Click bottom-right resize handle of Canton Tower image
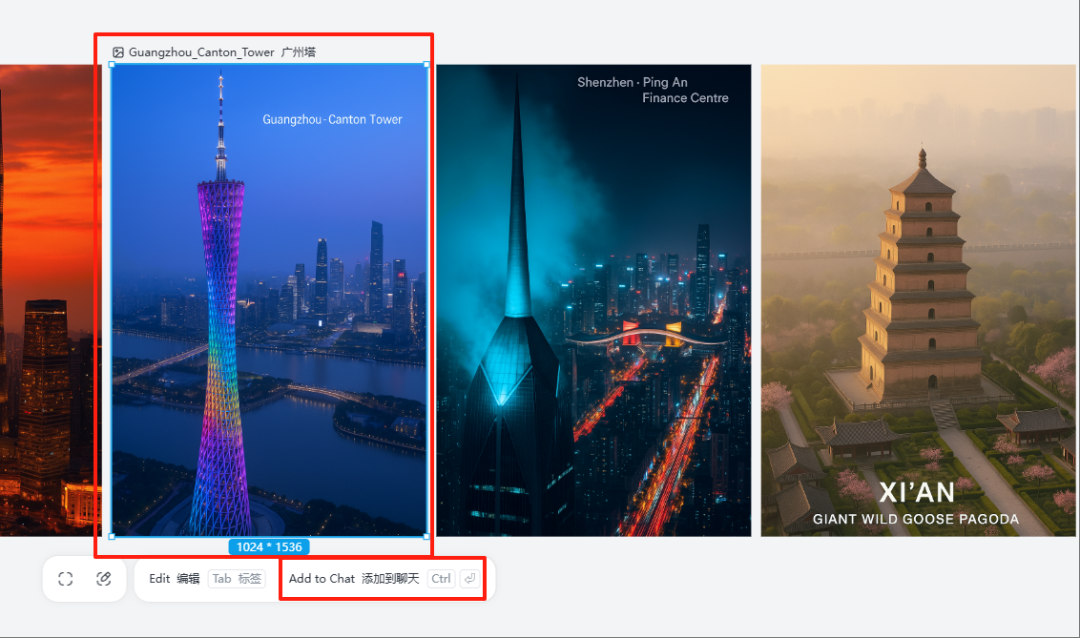 point(427,536)
